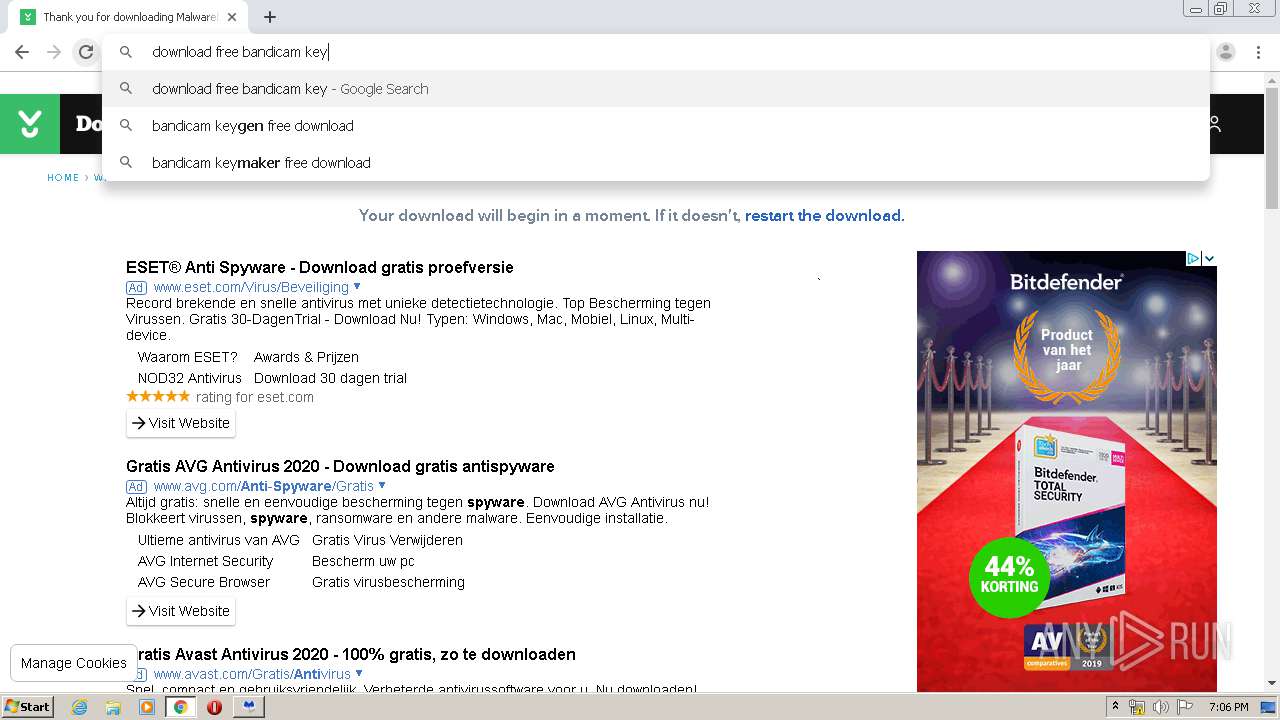1280x720 pixels.
Task: Click the search icon beside keymaker suggestion
Action: pos(126,163)
